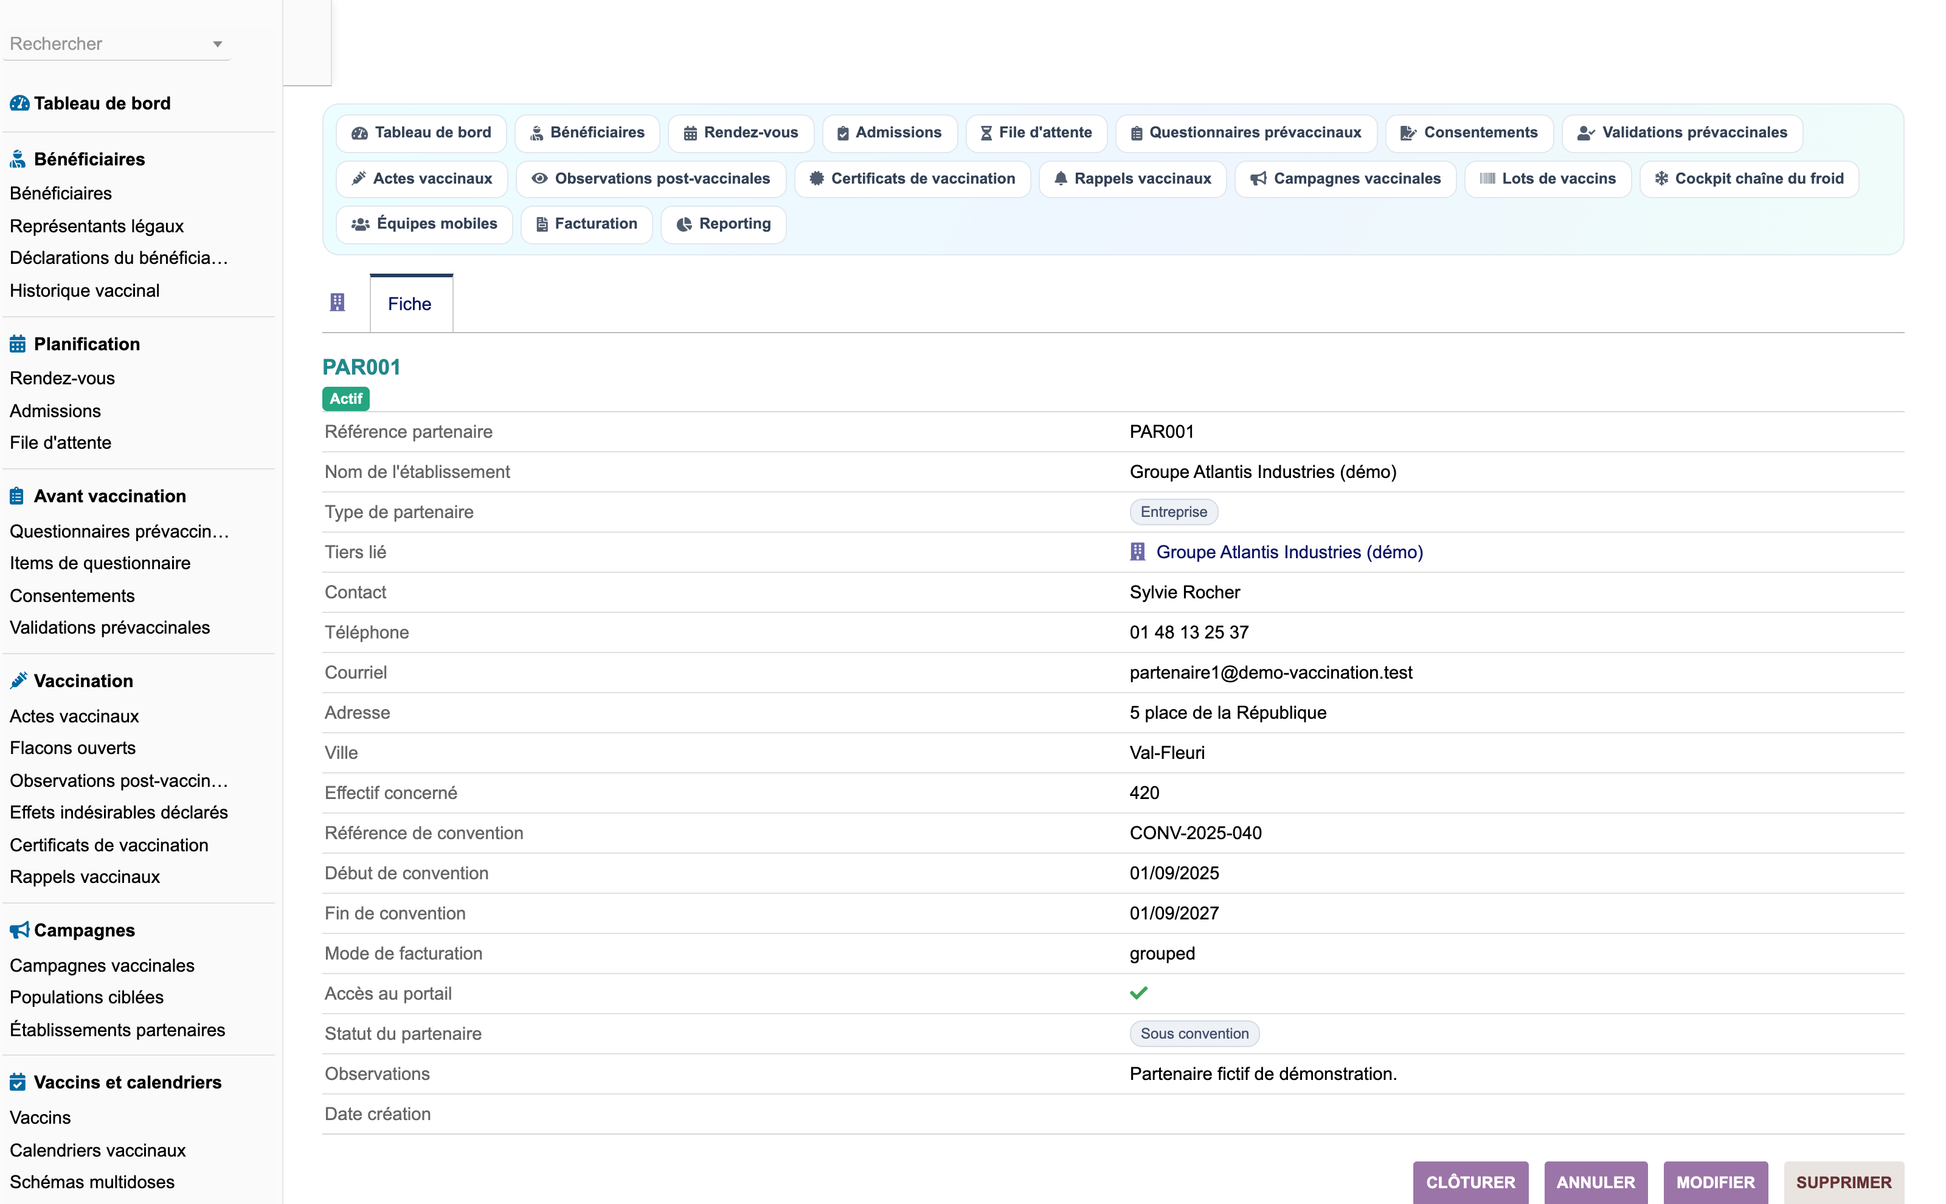The image size is (1946, 1204).
Task: Open Établissements partenaires in the sidebar
Action: 118,1030
